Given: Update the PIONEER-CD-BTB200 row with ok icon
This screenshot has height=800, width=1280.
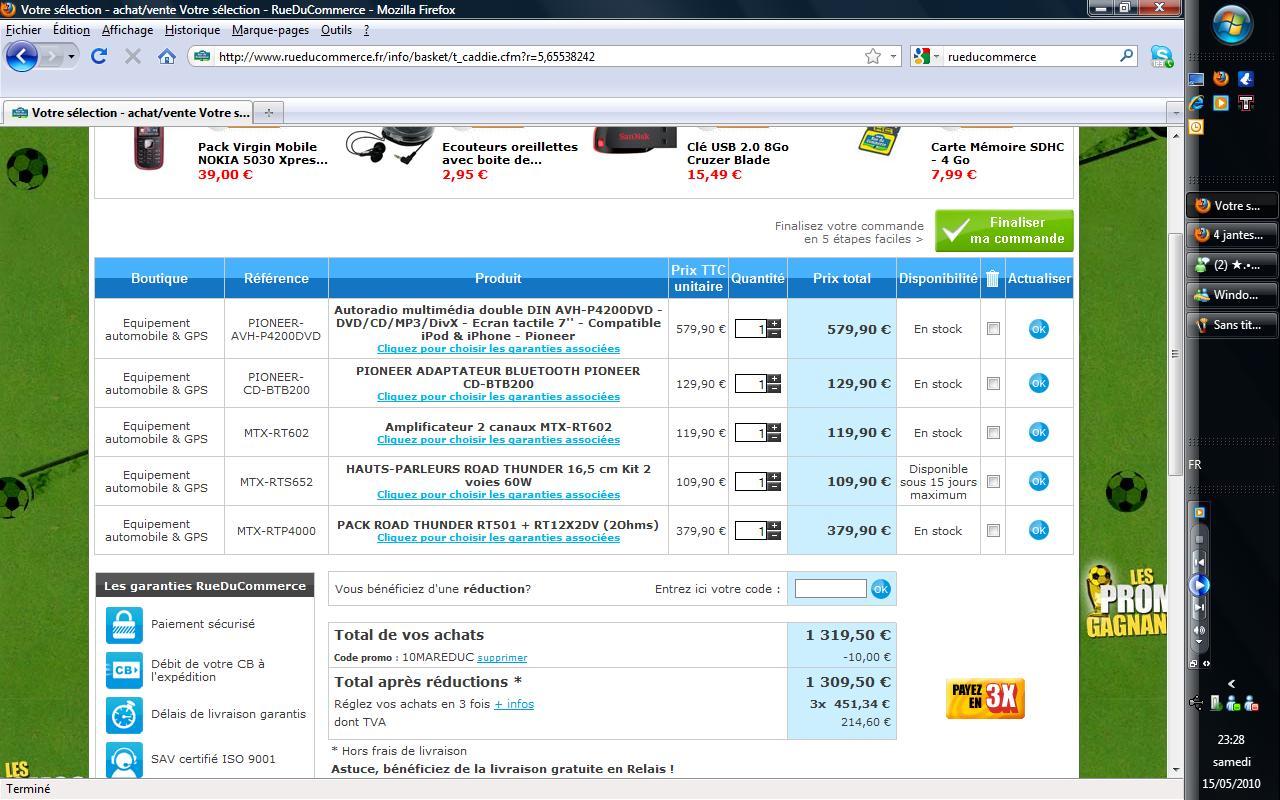Looking at the screenshot, I should [x=1039, y=383].
